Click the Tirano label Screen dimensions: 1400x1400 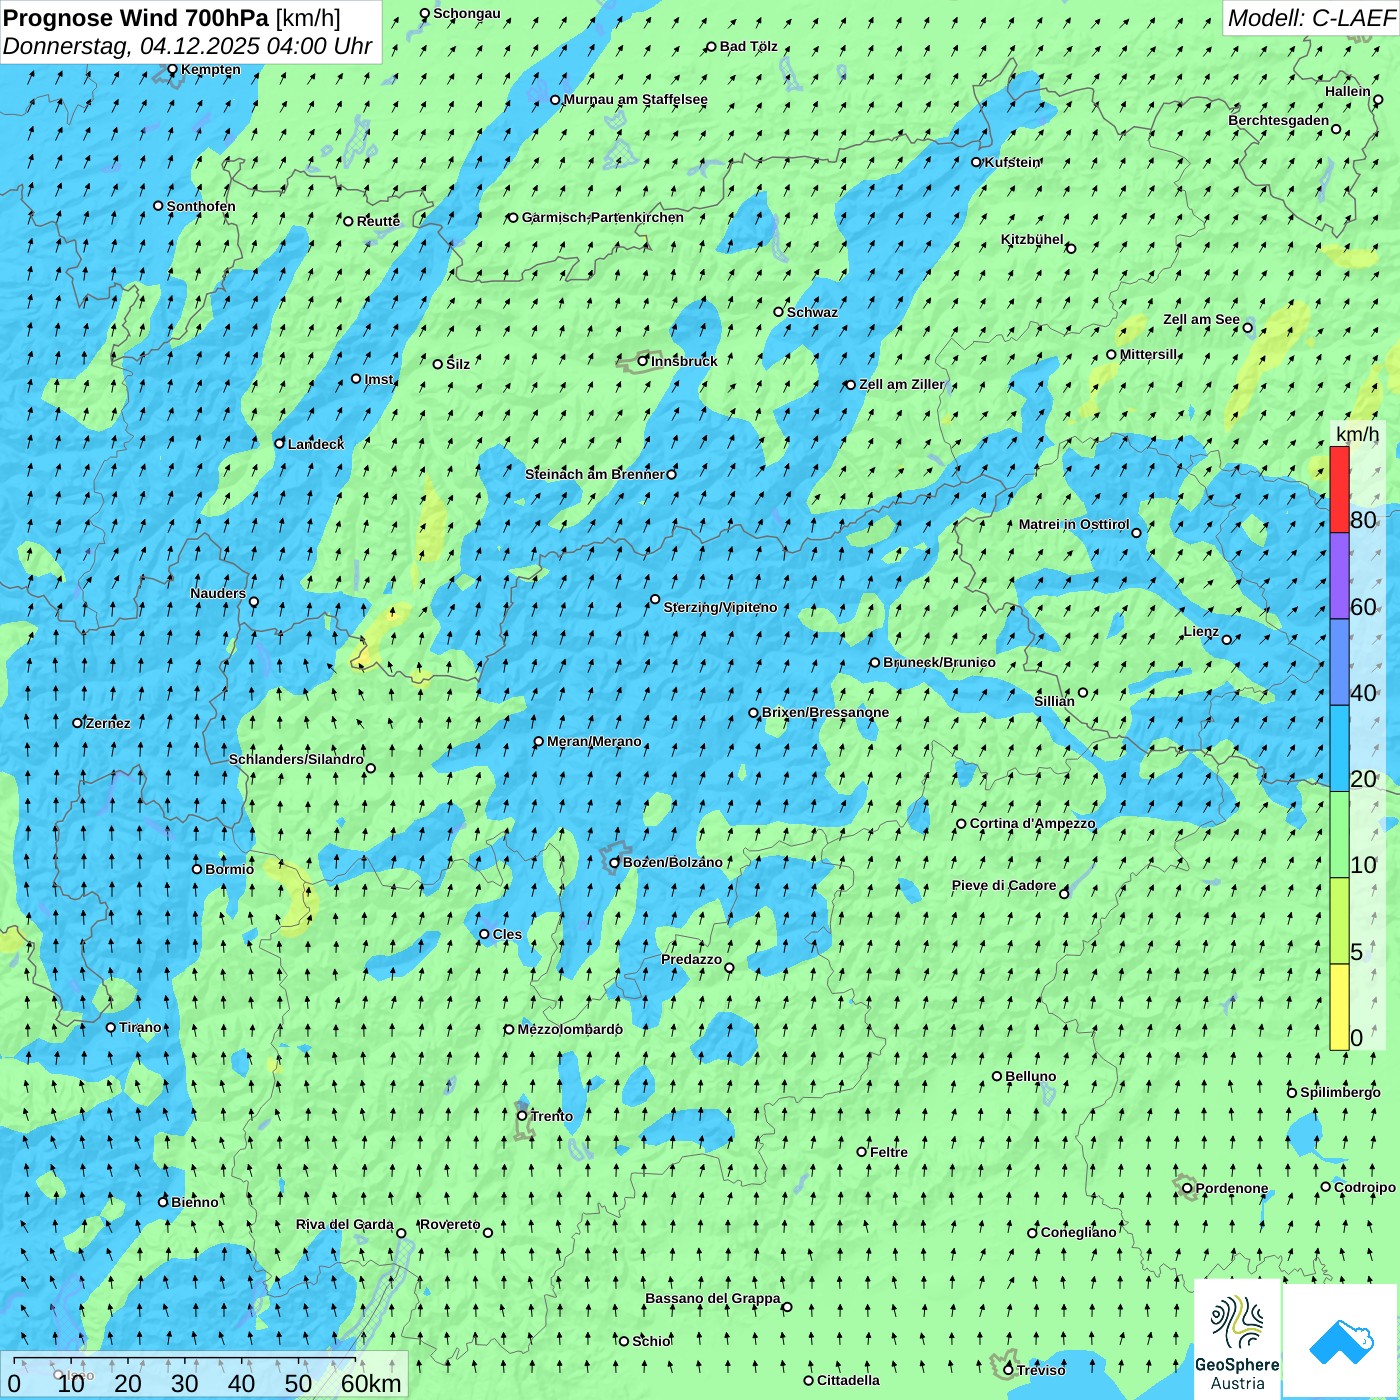click(x=140, y=1027)
